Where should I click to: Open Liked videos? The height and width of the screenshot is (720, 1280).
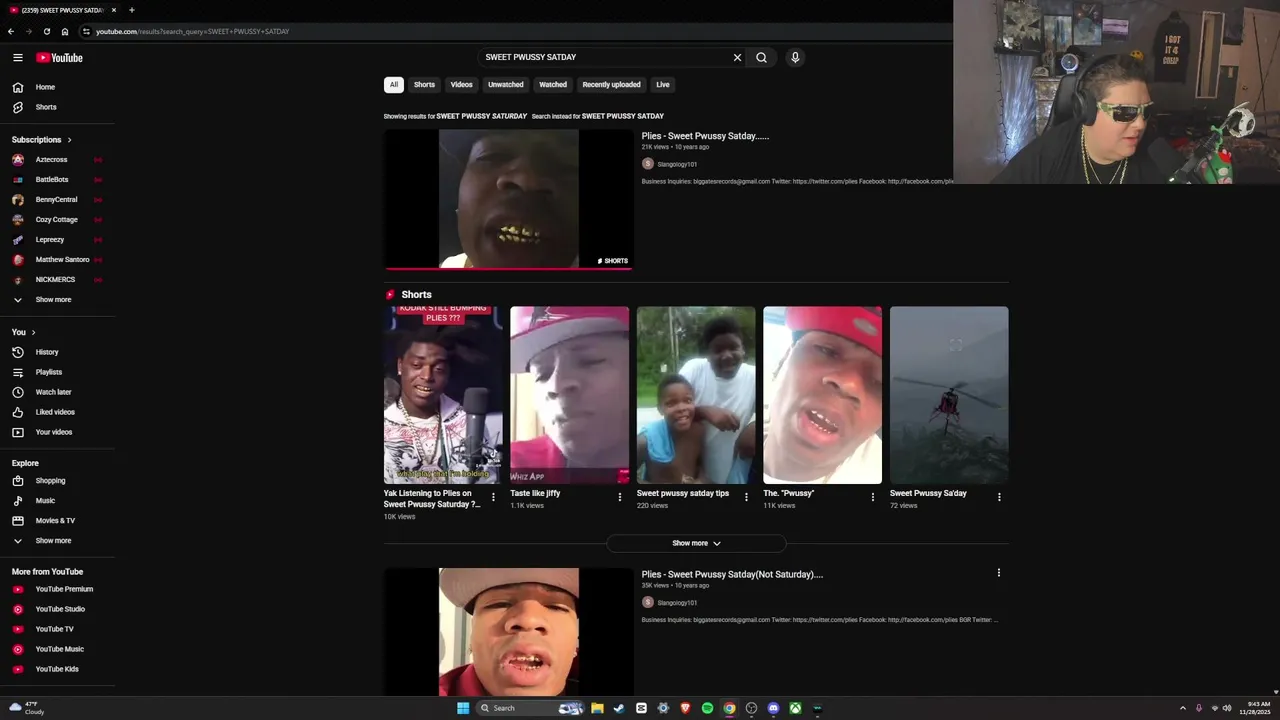point(57,412)
